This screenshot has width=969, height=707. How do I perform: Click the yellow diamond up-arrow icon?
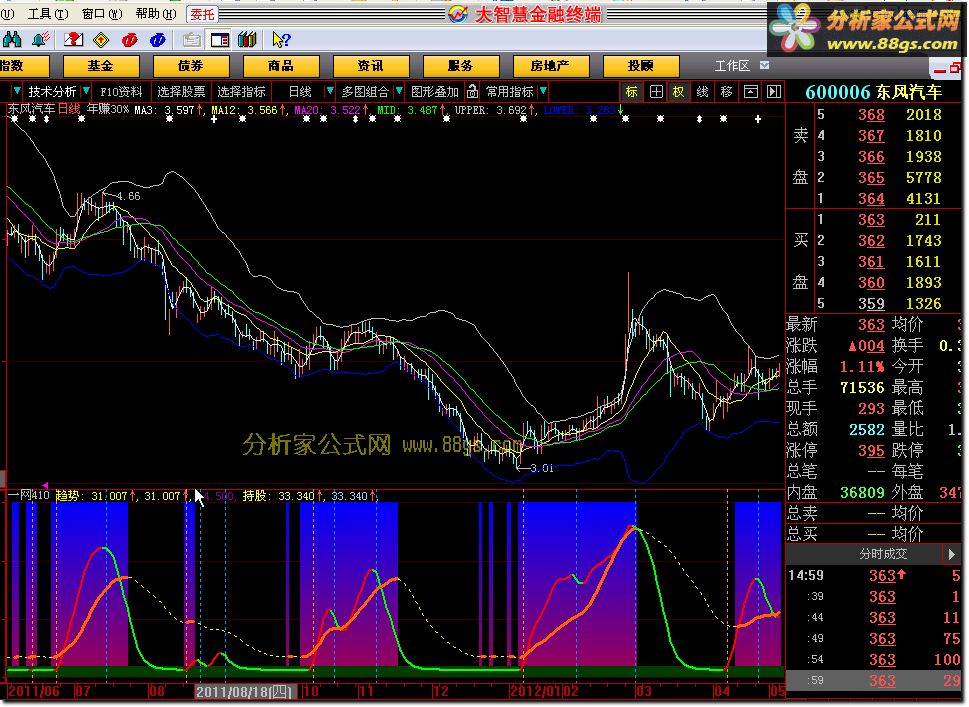pos(101,40)
